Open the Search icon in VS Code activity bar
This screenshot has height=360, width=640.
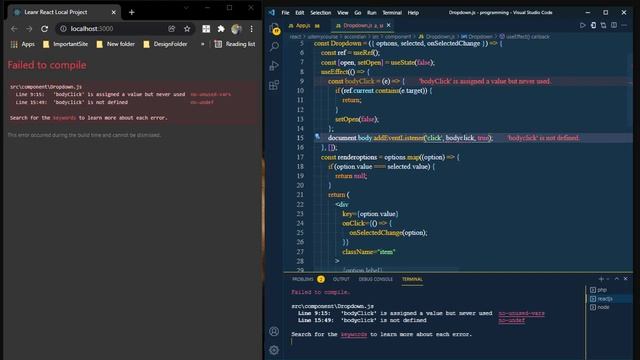click(x=274, y=47)
